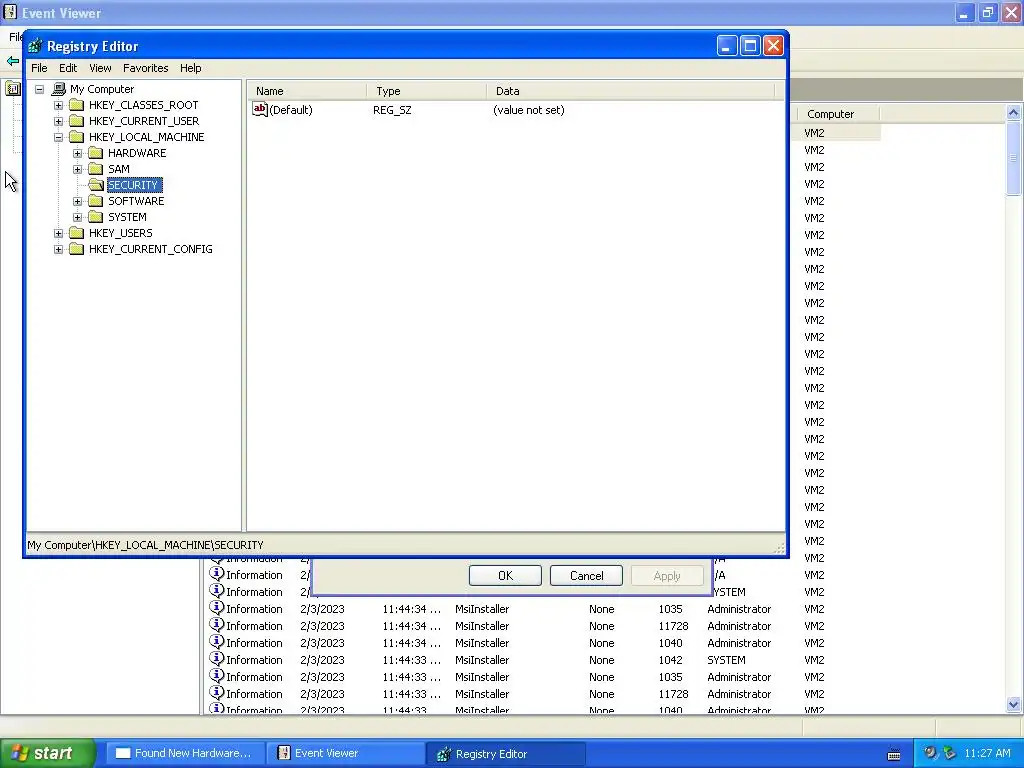
Task: Click the HKEY_USERS folder icon
Action: click(x=76, y=232)
